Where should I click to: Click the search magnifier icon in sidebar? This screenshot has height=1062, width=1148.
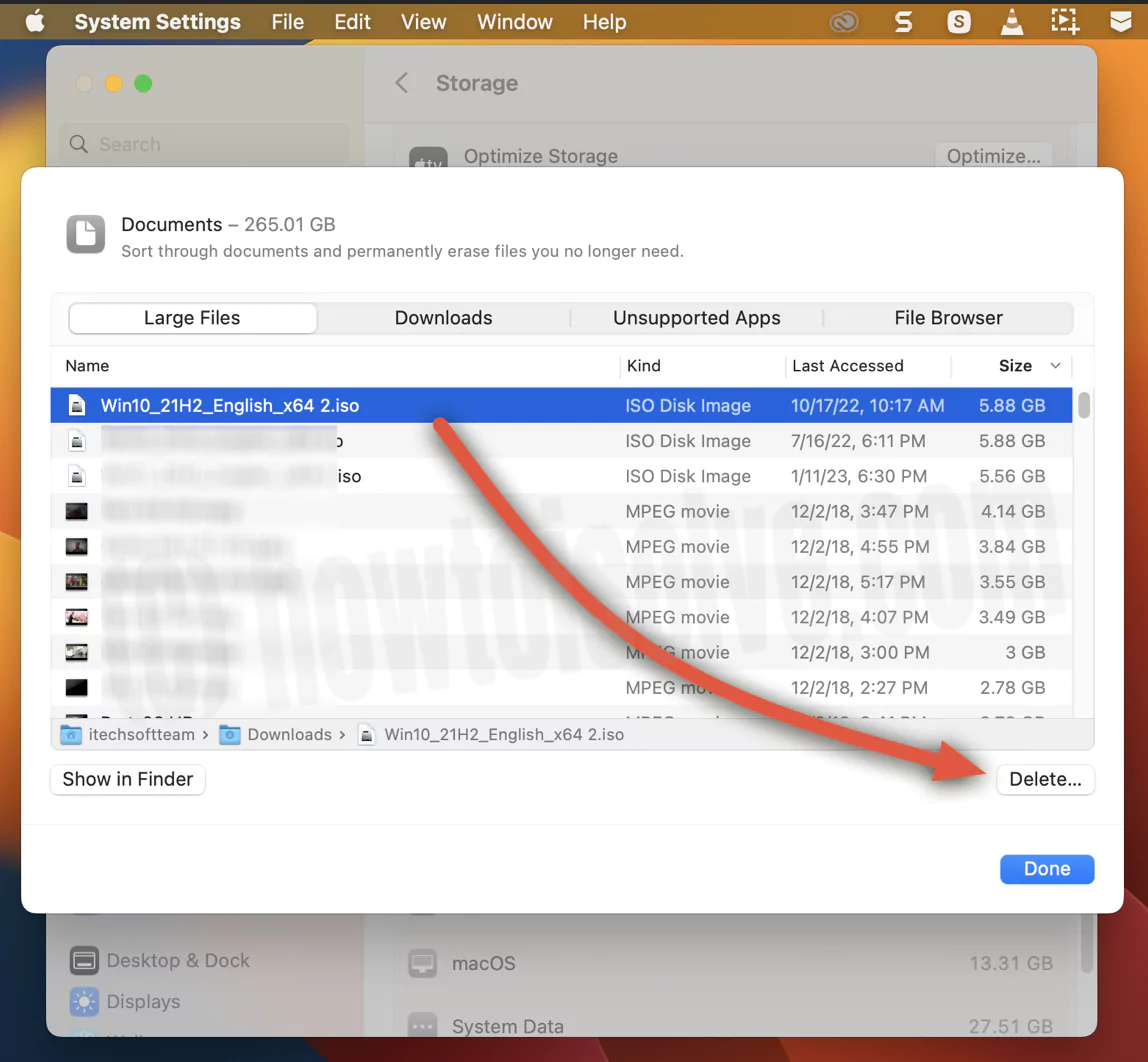[78, 144]
